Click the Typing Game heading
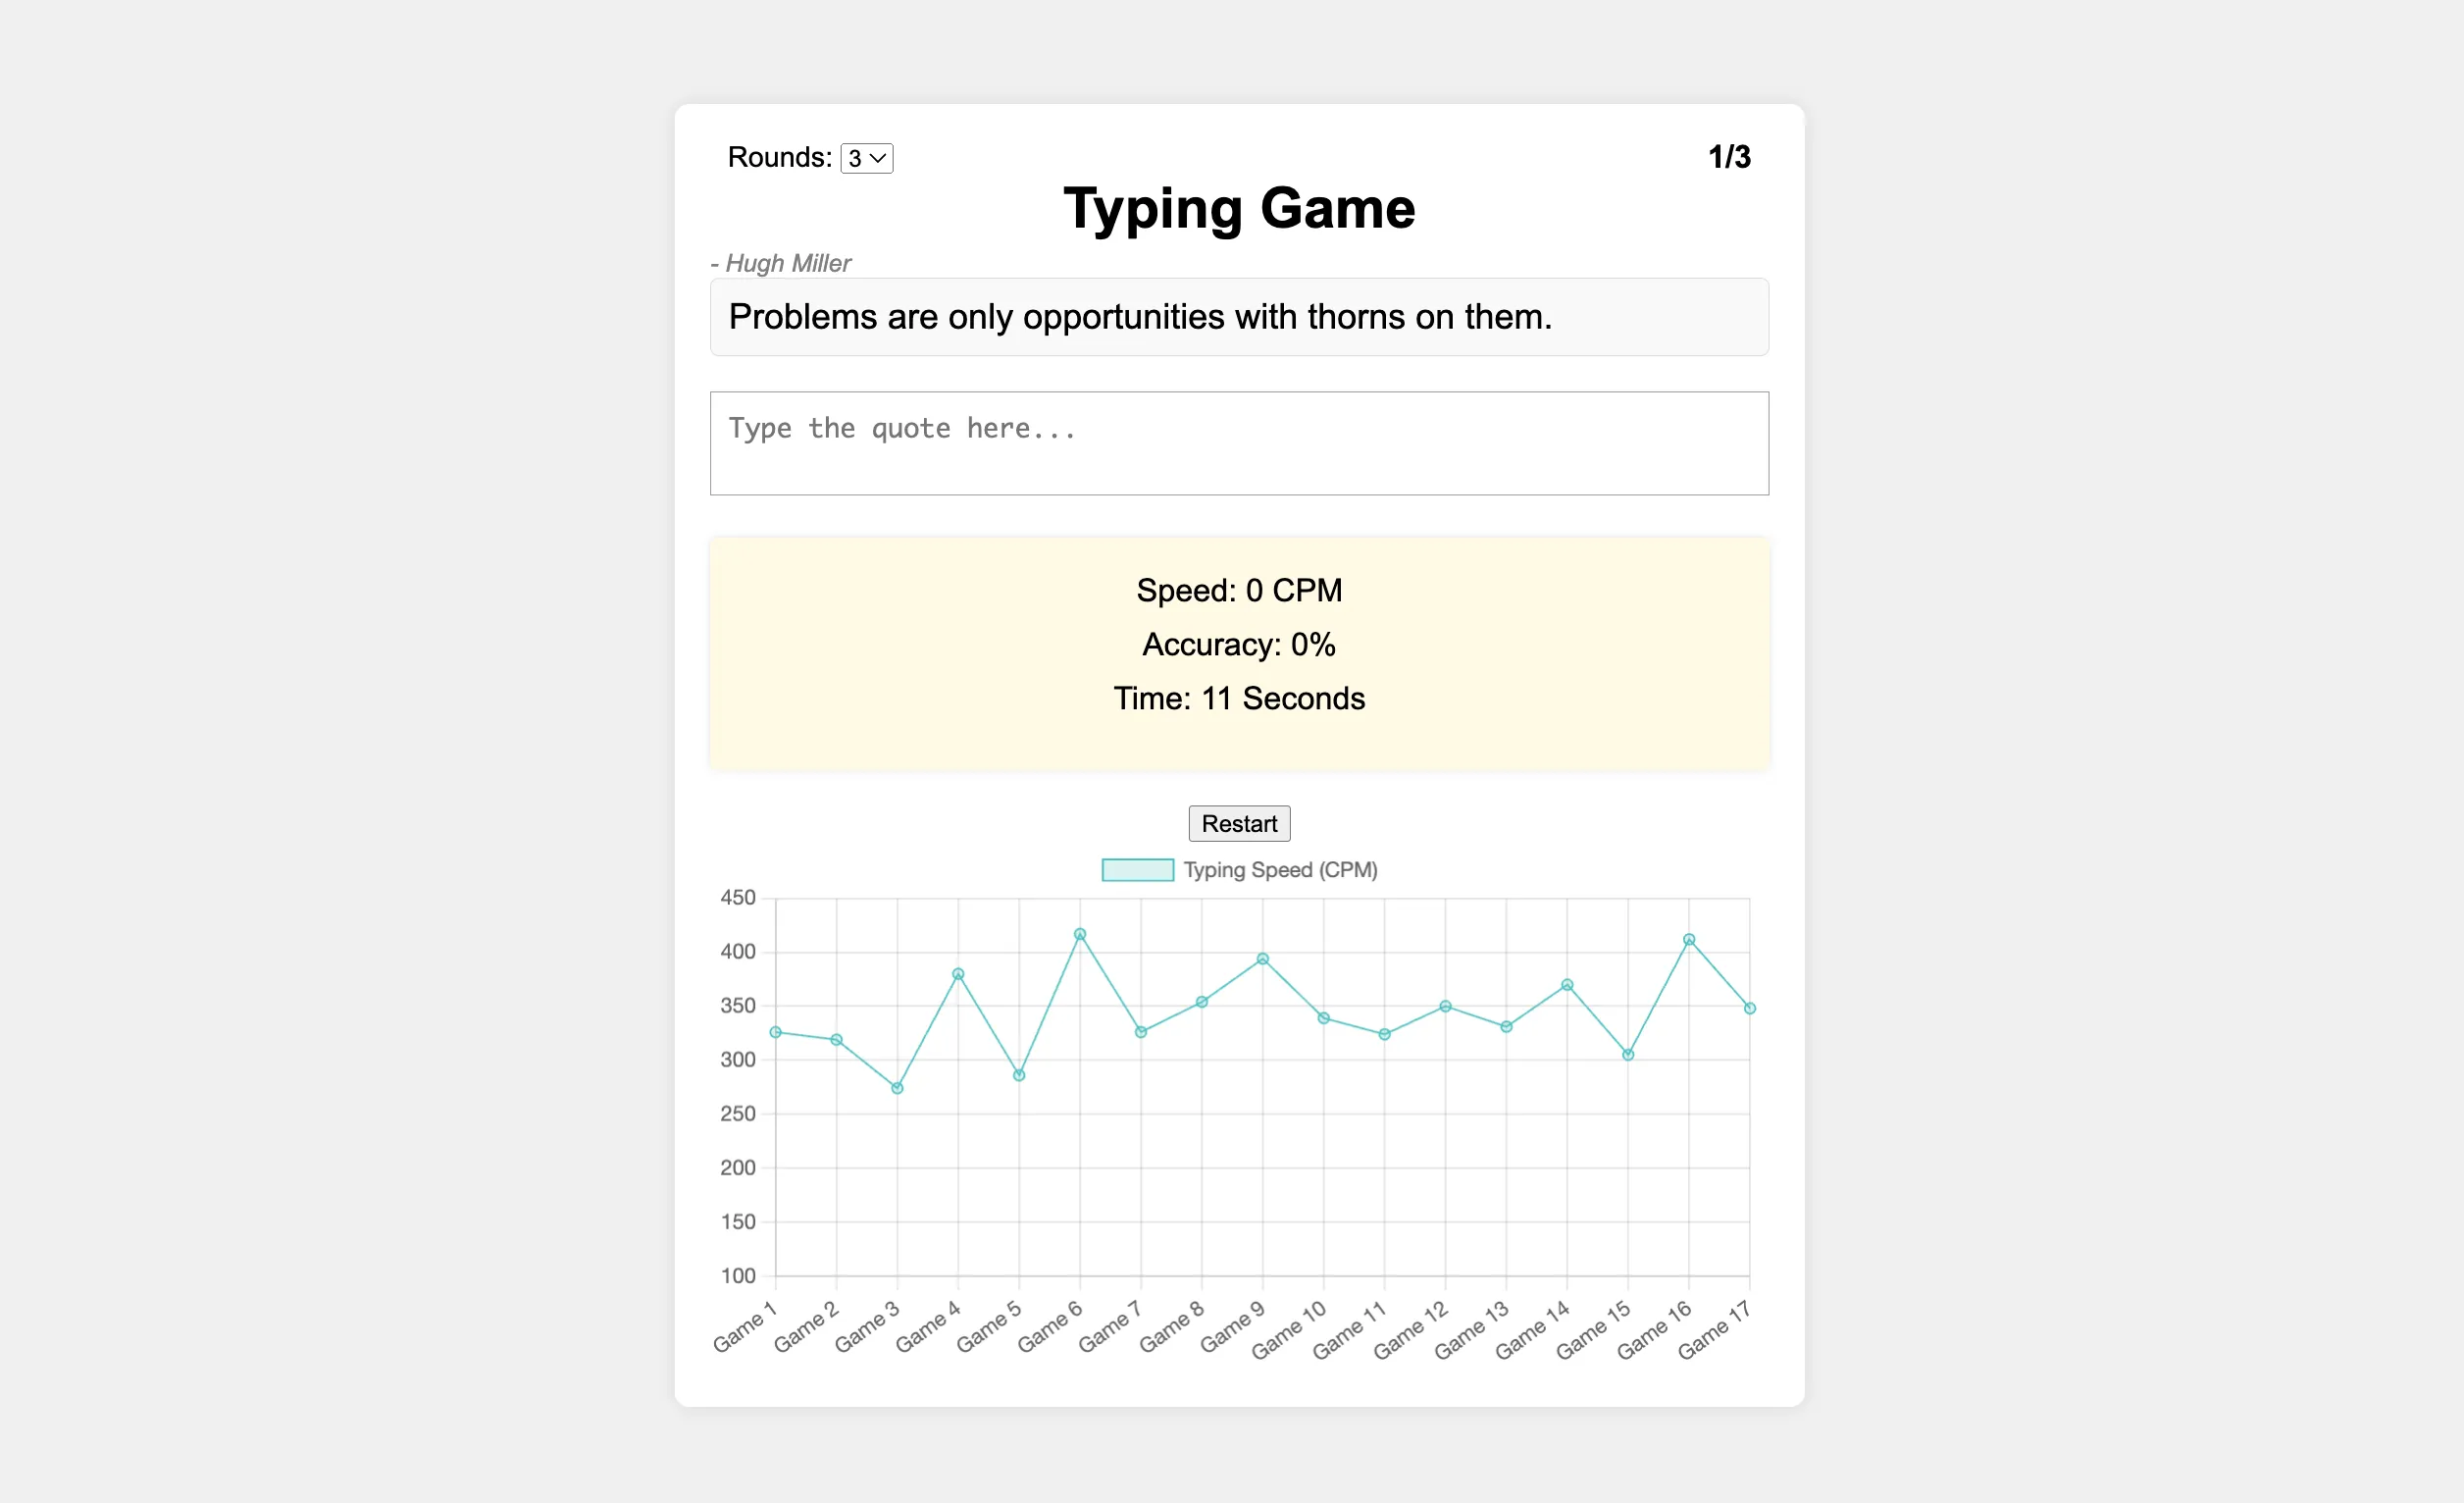This screenshot has width=2464, height=1503. [1238, 208]
